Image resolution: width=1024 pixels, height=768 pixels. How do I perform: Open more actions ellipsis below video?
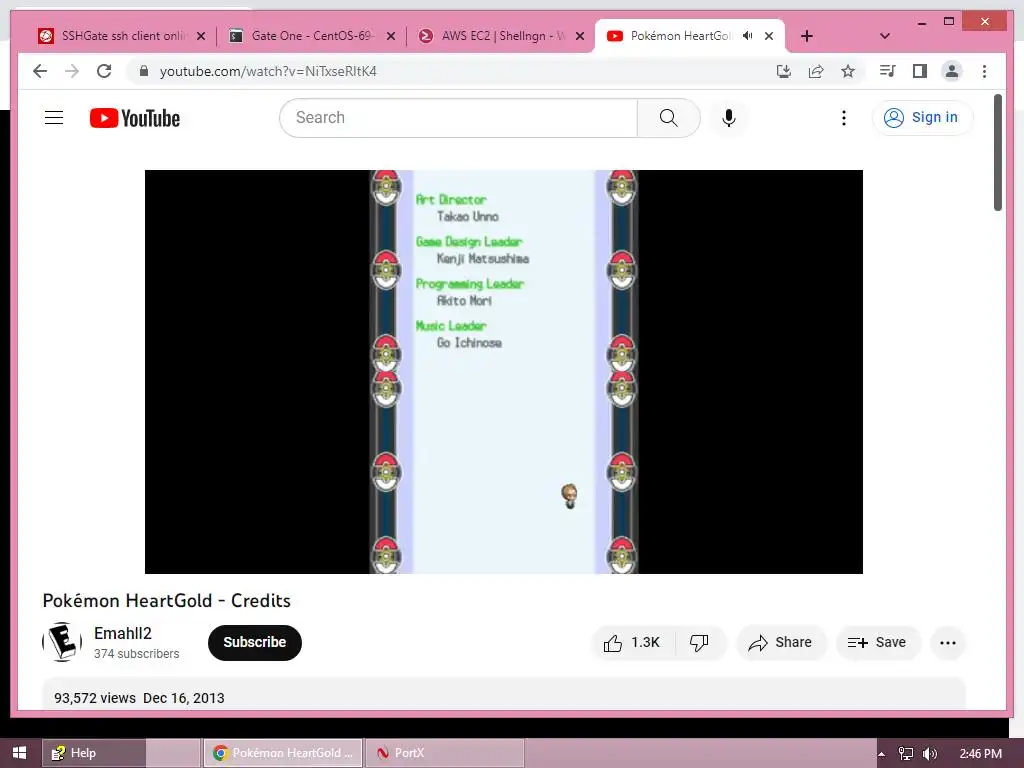pyautogui.click(x=948, y=643)
